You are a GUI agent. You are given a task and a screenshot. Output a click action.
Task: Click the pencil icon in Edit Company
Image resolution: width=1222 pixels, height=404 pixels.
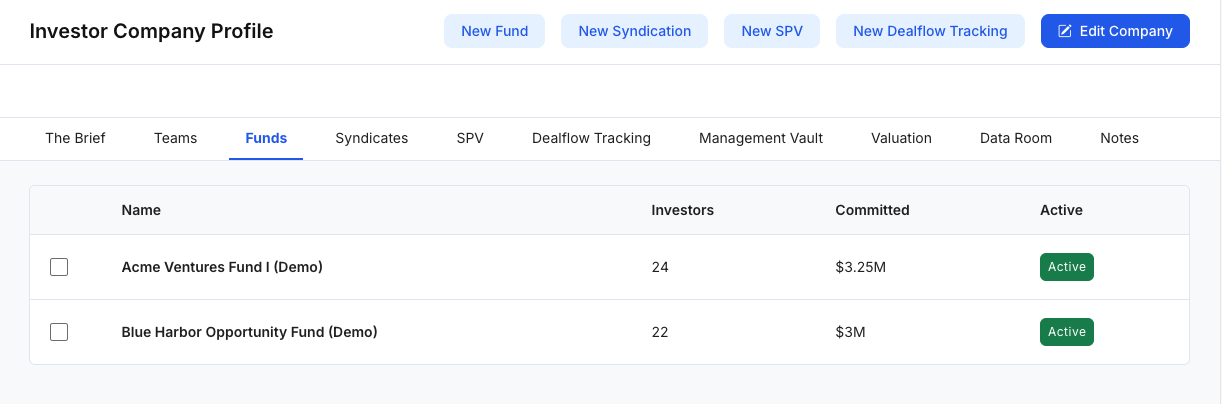[1065, 31]
